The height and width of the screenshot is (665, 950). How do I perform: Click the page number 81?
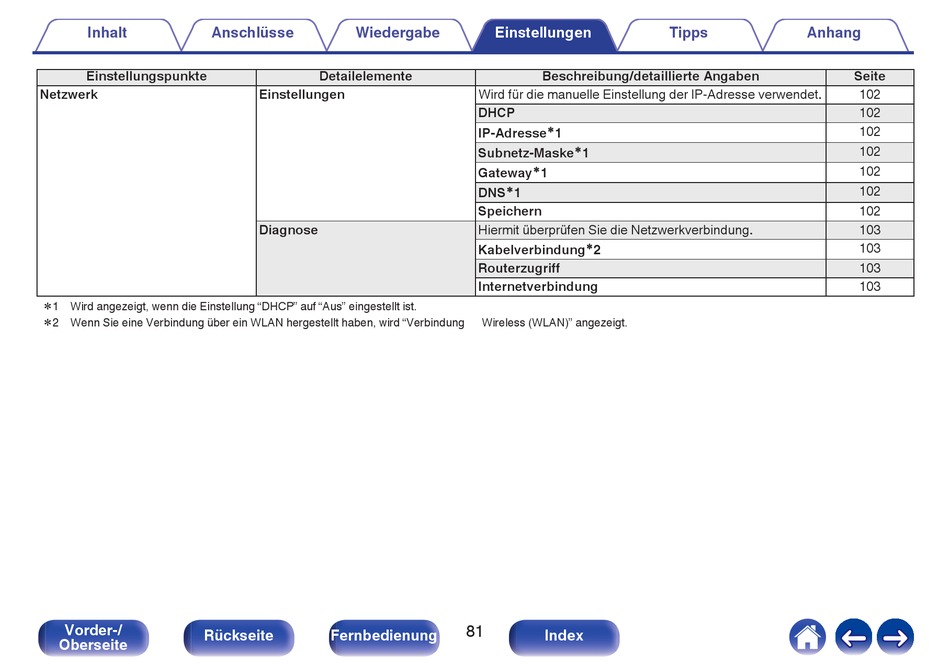coord(474,632)
